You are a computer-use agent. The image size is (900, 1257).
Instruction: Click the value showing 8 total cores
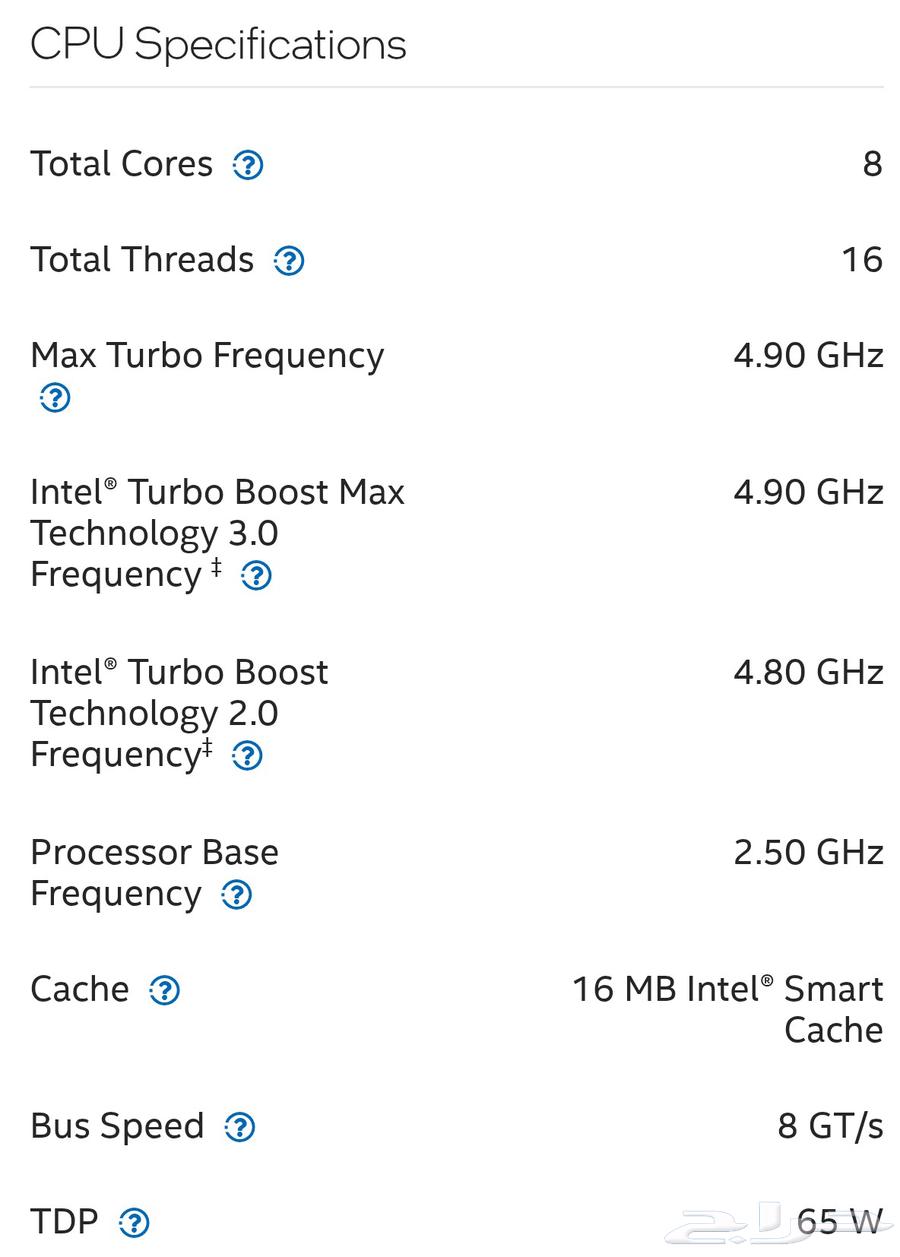872,163
